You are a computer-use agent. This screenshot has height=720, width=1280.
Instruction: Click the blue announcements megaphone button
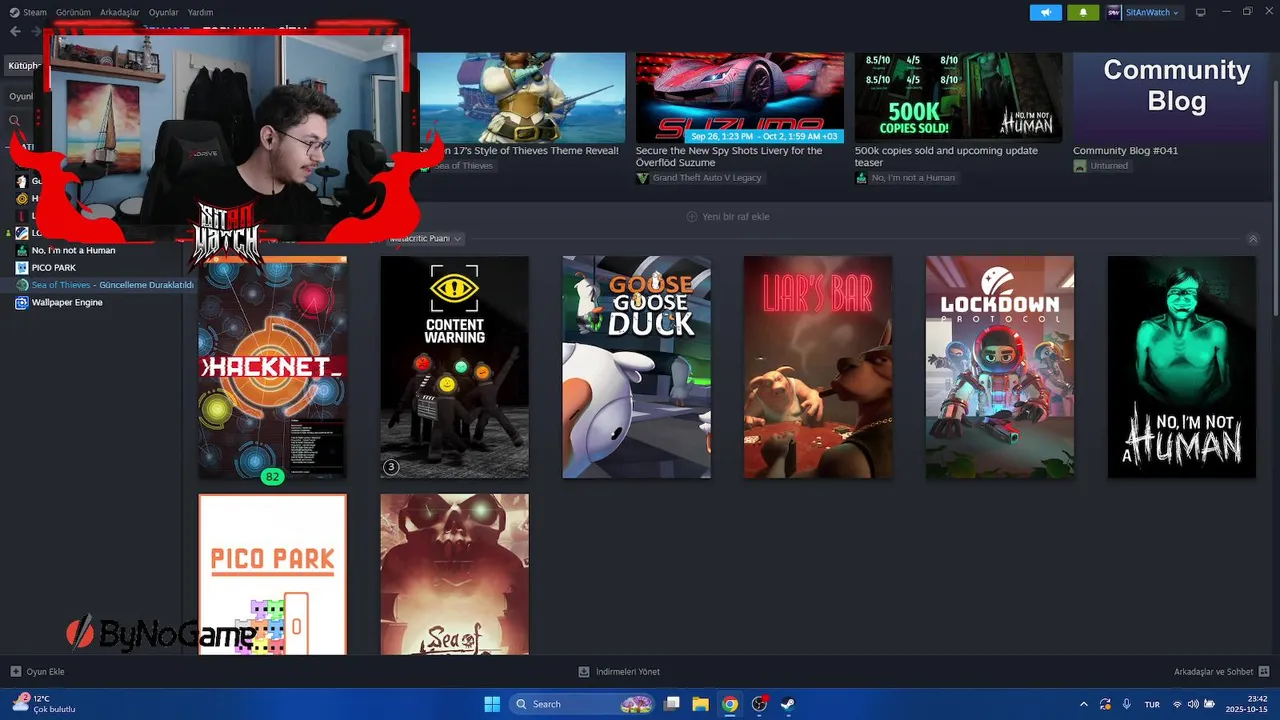click(1046, 12)
